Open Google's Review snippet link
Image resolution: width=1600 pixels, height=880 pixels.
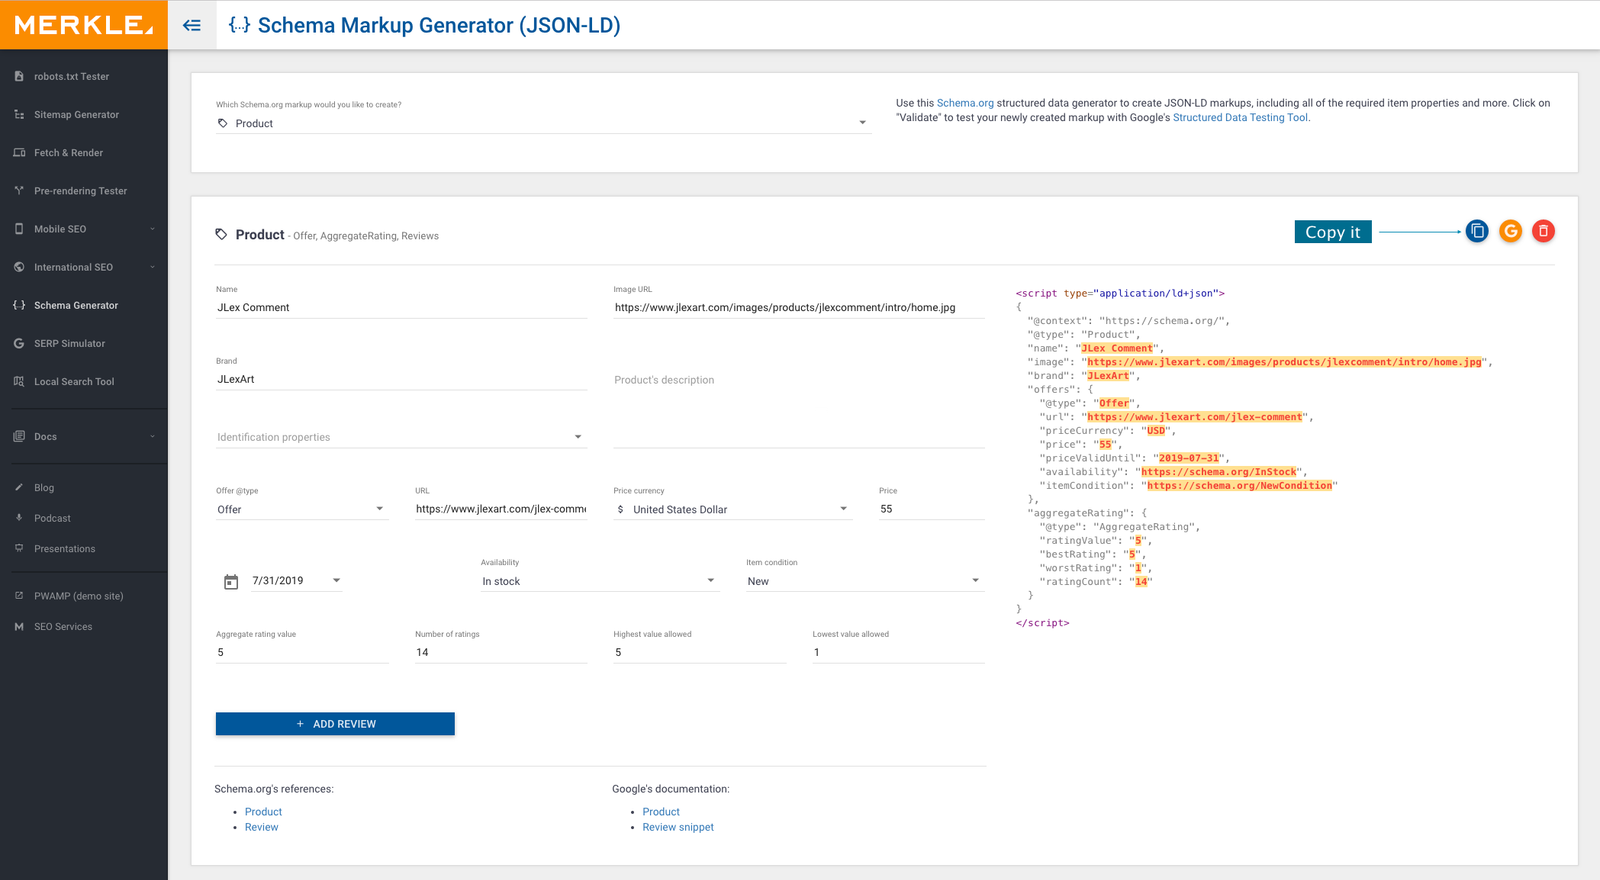(x=678, y=827)
